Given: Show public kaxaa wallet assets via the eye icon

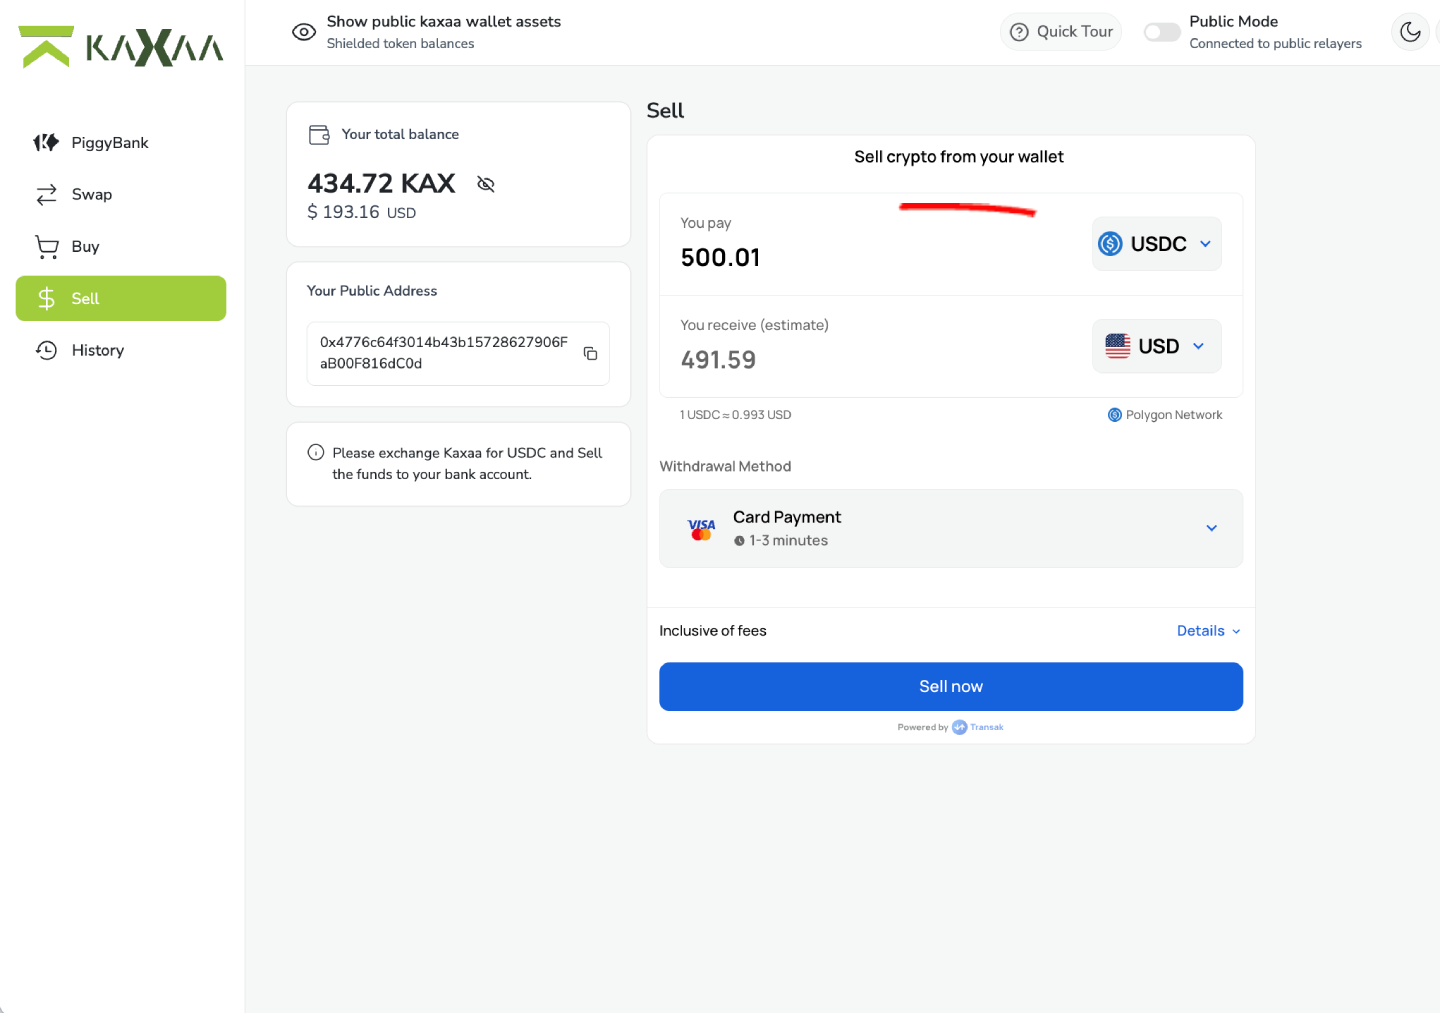Looking at the screenshot, I should pyautogui.click(x=304, y=32).
